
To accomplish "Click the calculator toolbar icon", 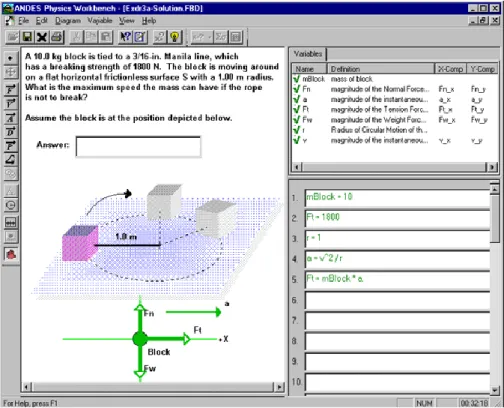I will [236, 37].
